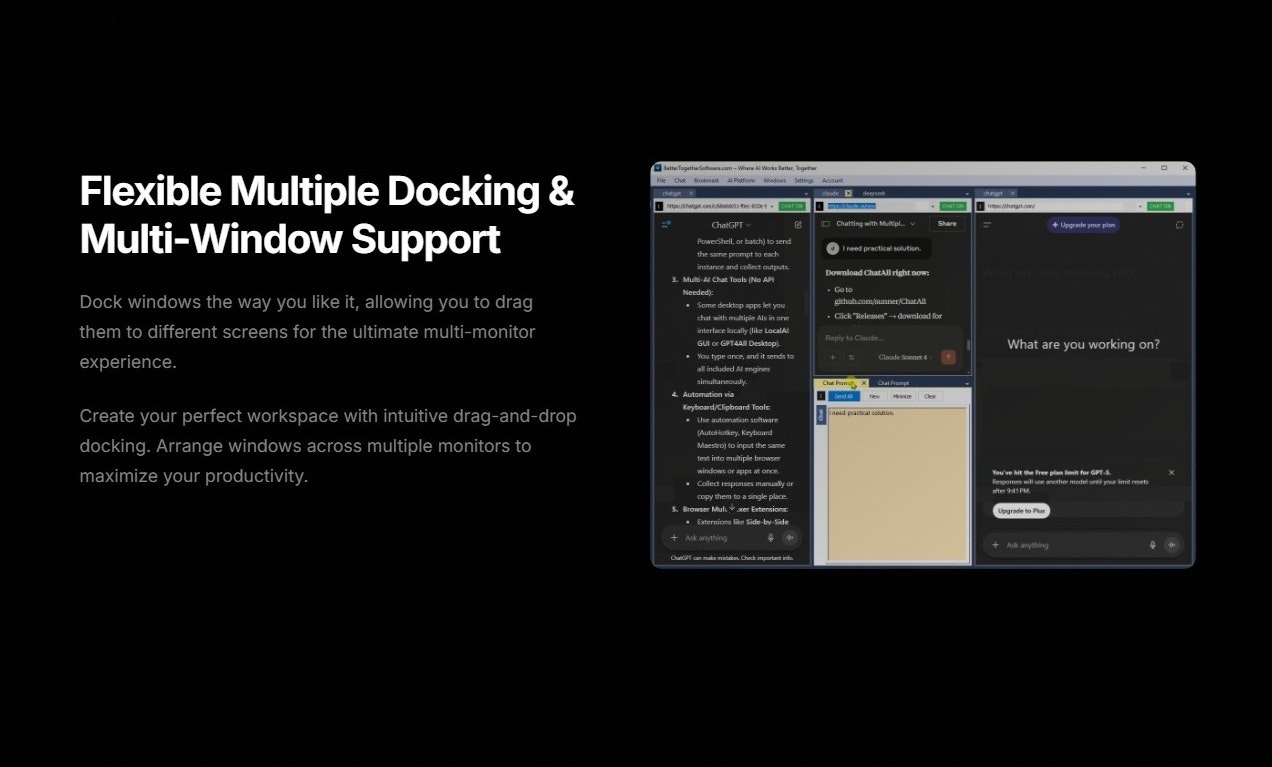Toggle temporary chat icon in right ChatGPT
This screenshot has height=767, width=1272.
[1179, 225]
